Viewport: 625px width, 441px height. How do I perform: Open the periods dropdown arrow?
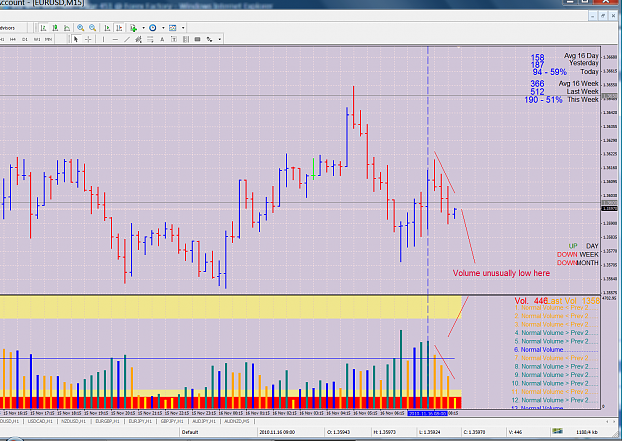point(163,28)
